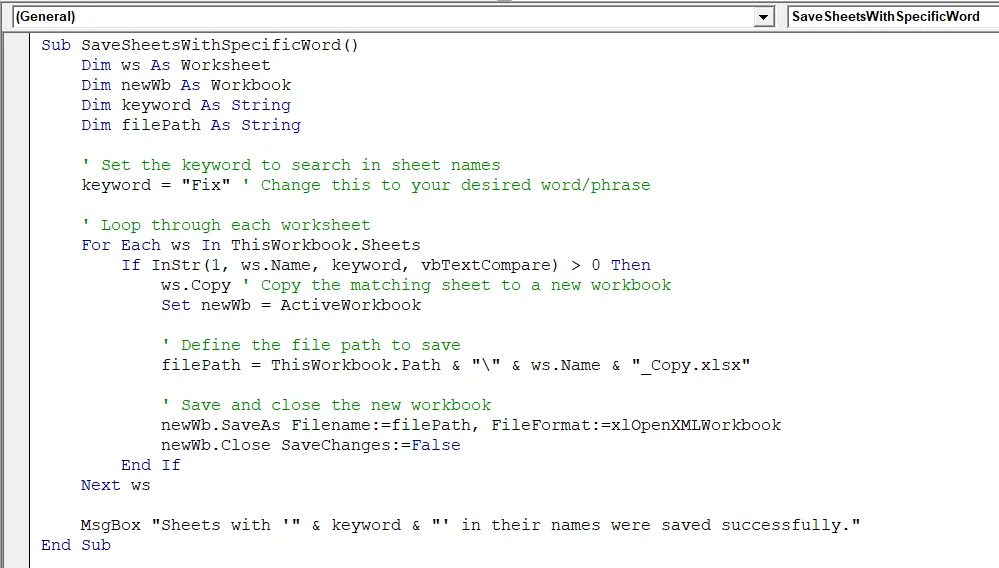Click the 'If InStr(1, ws.Name, keyword, vbTextCompare)' line
Screen dimensions: 999x568
pyautogui.click(x=386, y=266)
